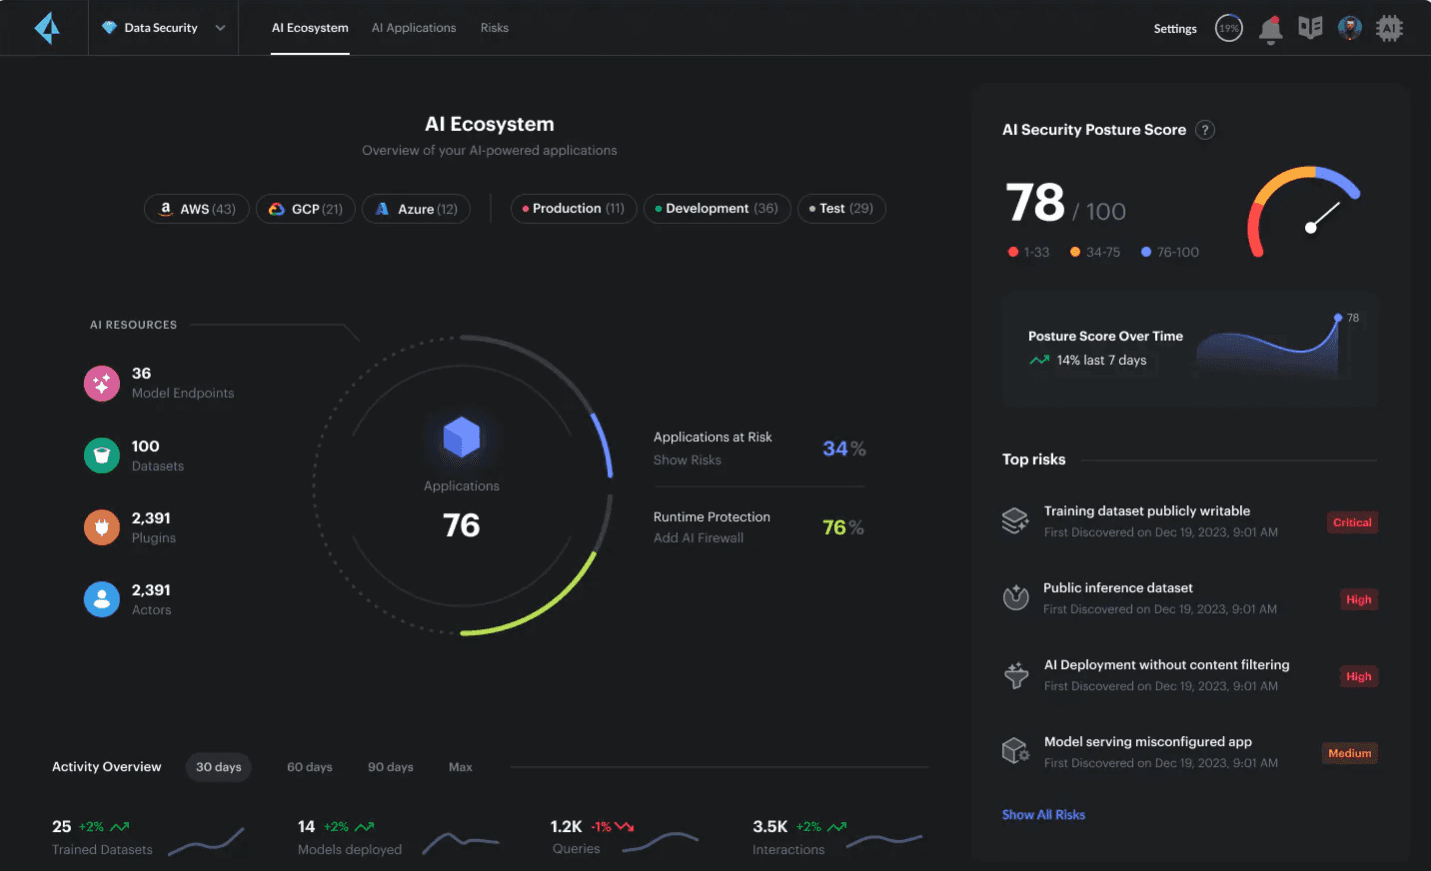Select the 60 days activity range
The image size is (1431, 871).
pos(309,766)
